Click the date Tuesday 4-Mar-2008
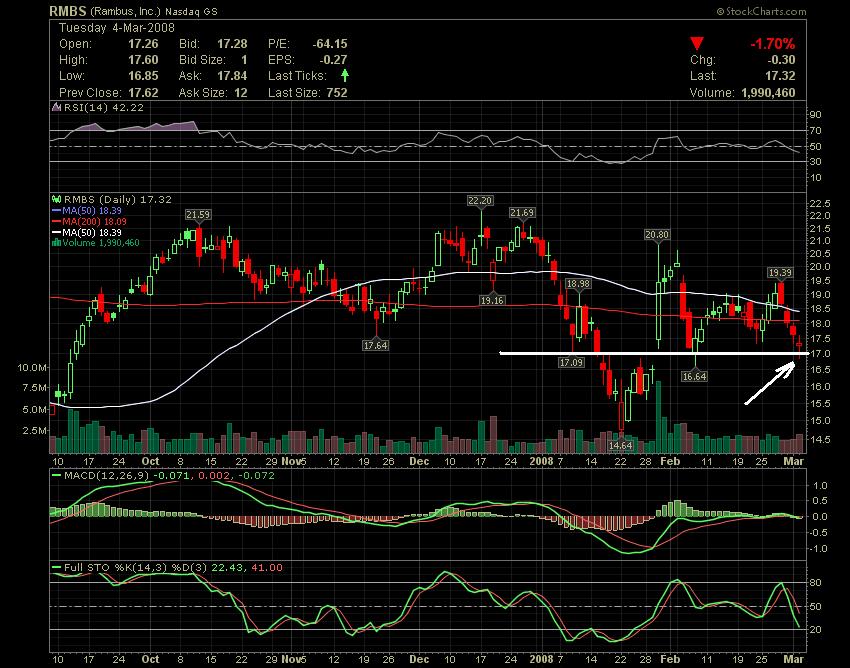Image resolution: width=850 pixels, height=668 pixels. tap(117, 28)
